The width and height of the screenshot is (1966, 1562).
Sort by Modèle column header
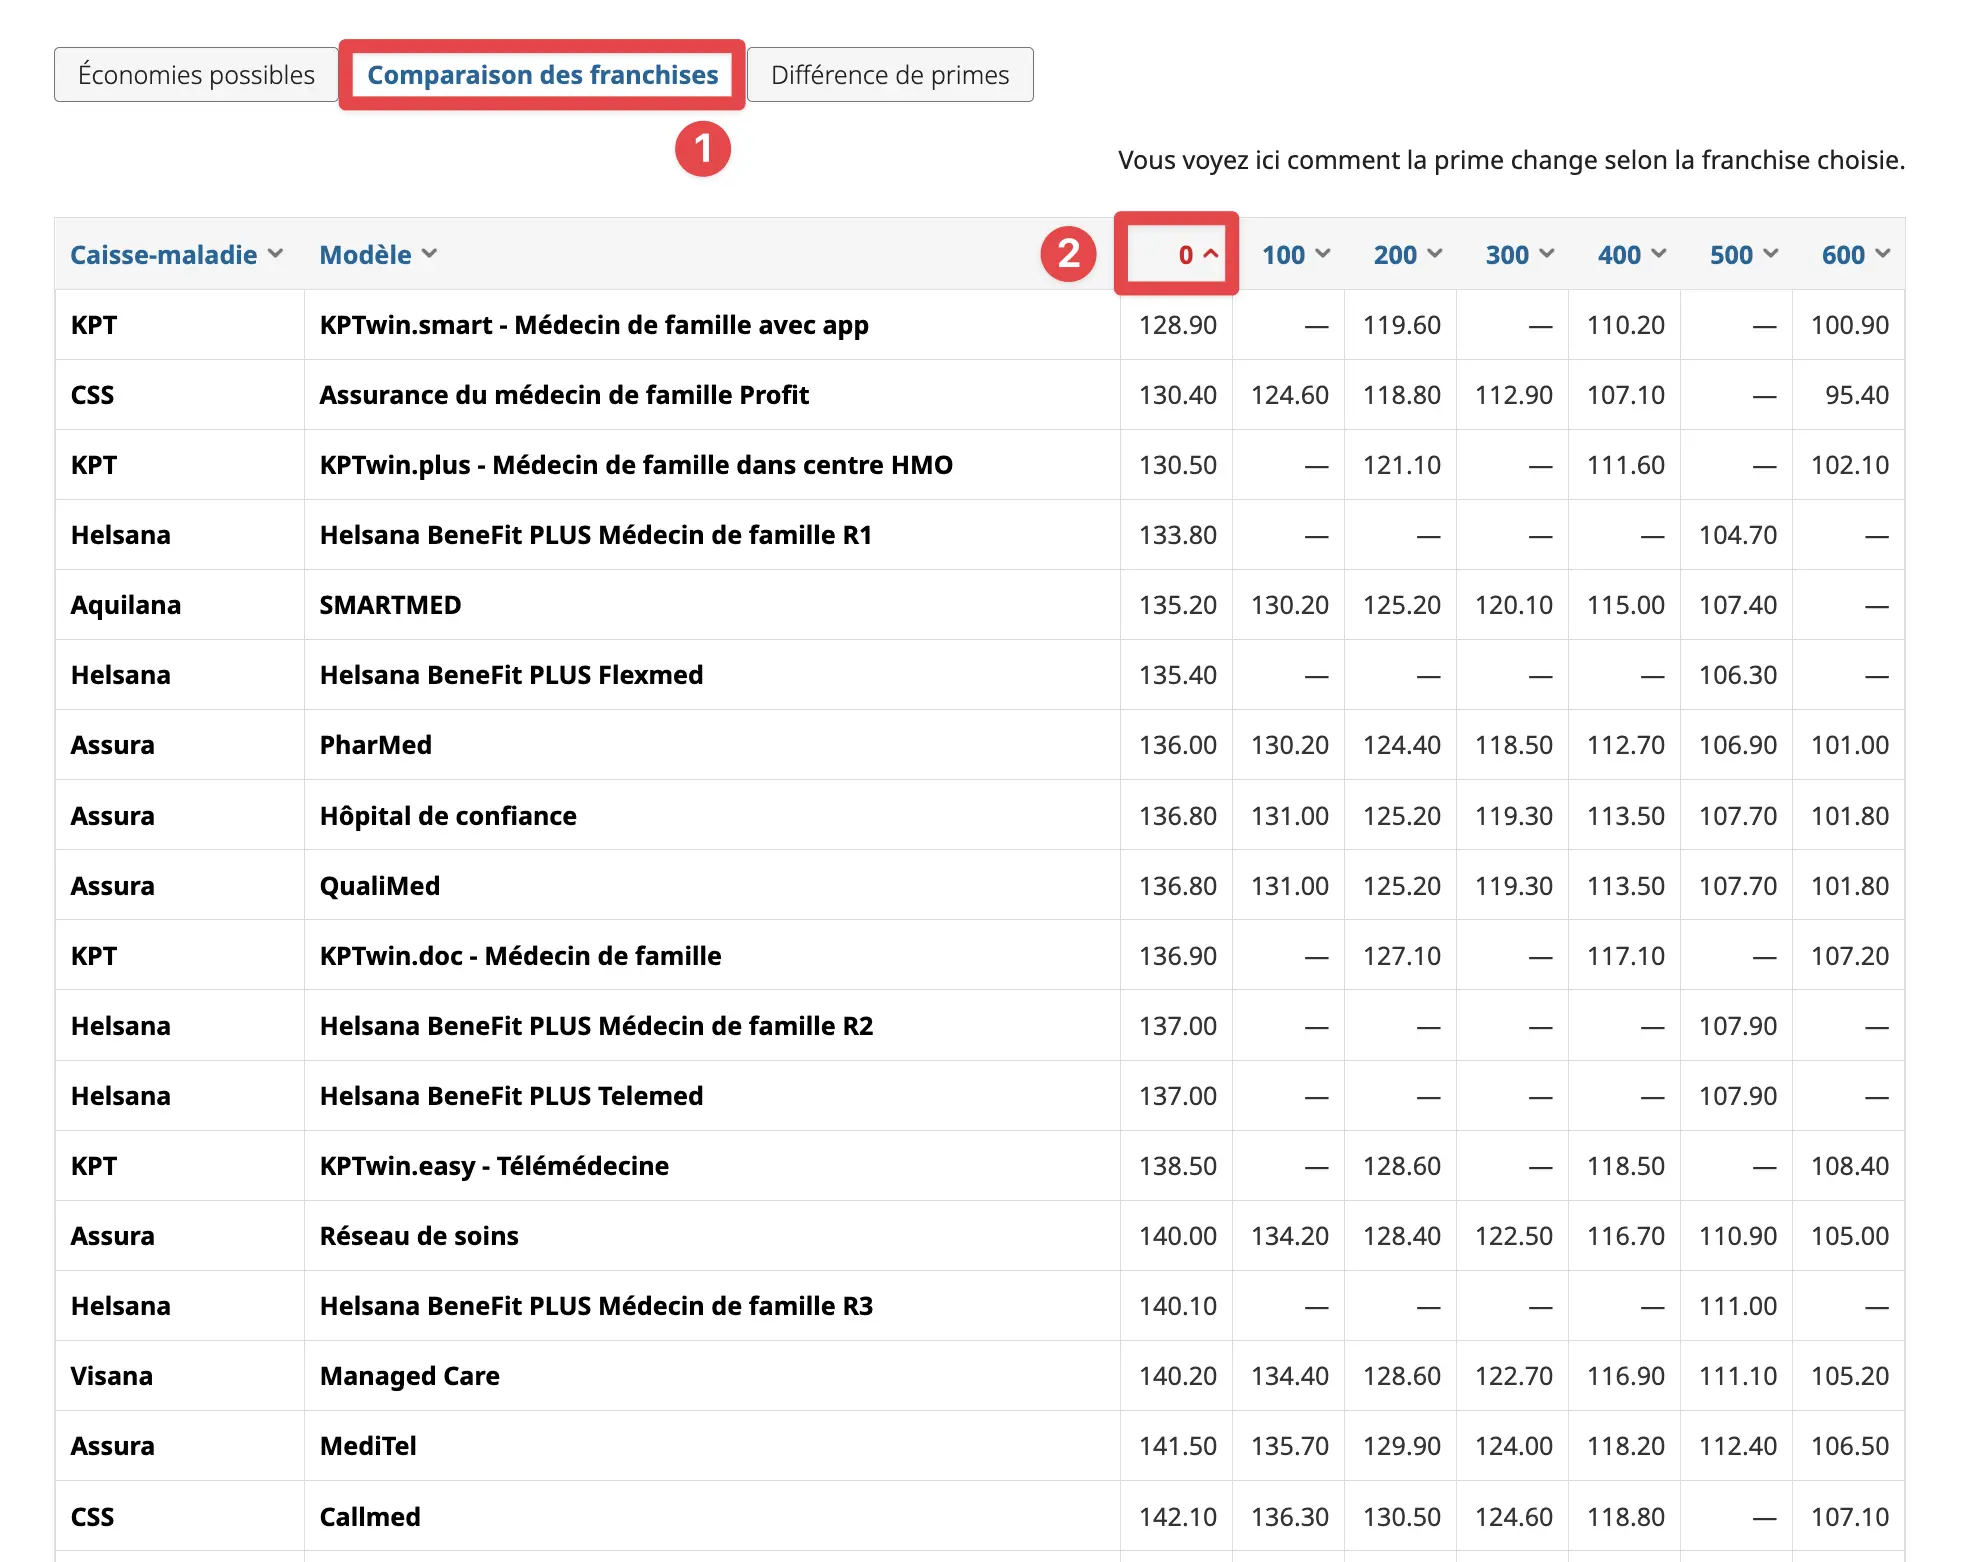click(x=378, y=255)
